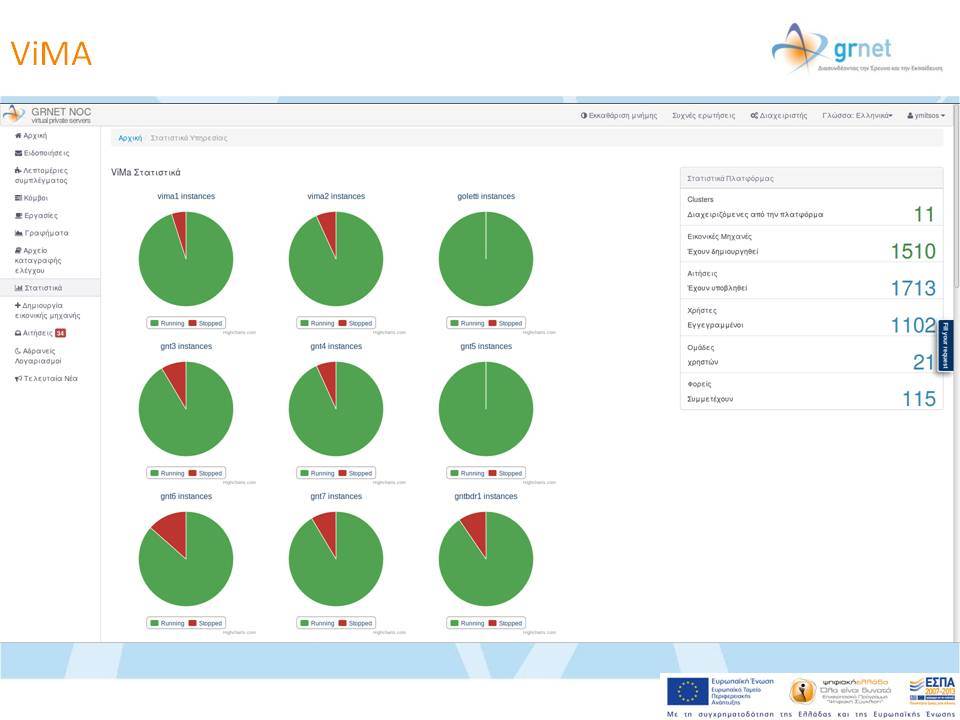
Task: Click the Αρχική breadcrumb link
Action: pos(130,138)
